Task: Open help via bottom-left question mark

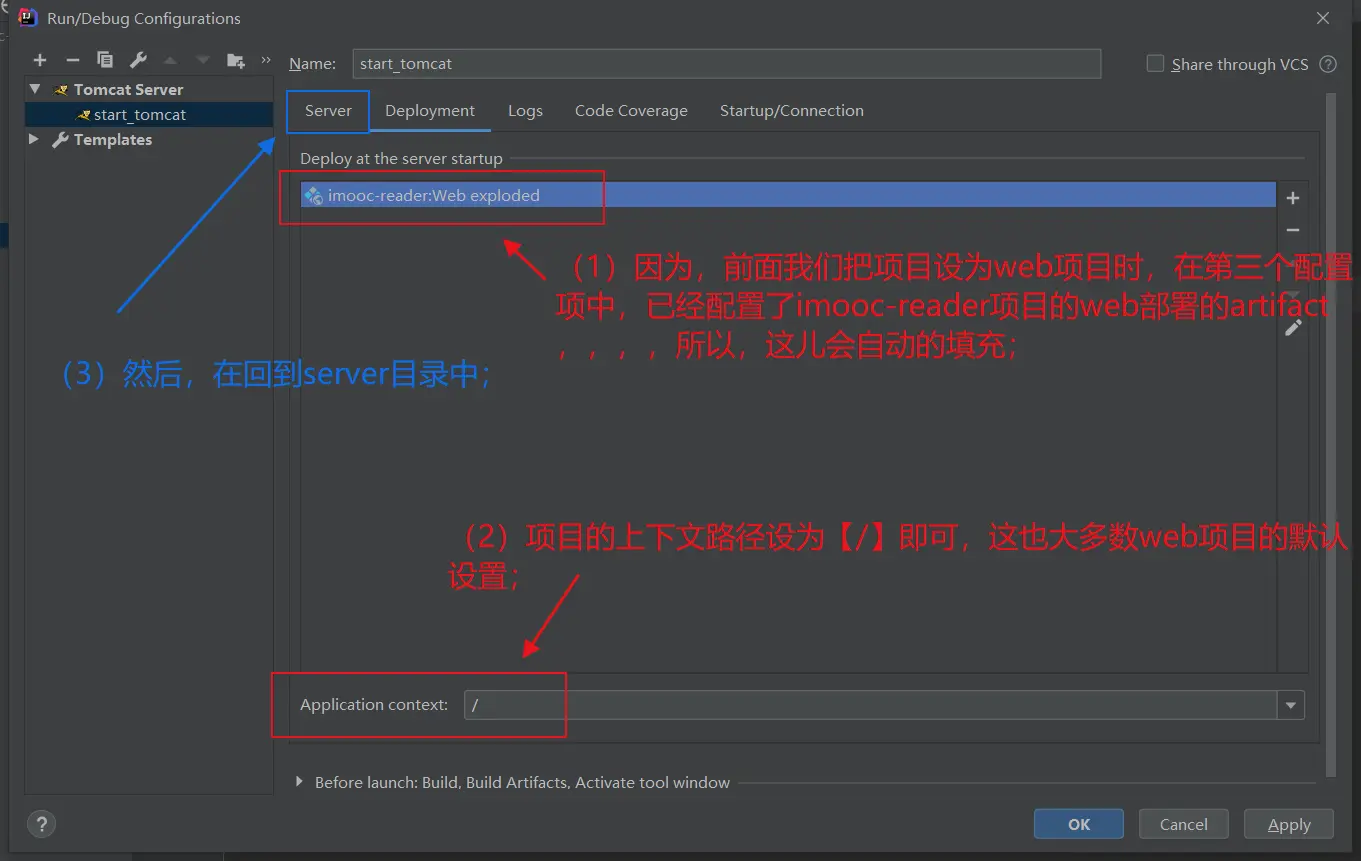Action: [x=41, y=824]
